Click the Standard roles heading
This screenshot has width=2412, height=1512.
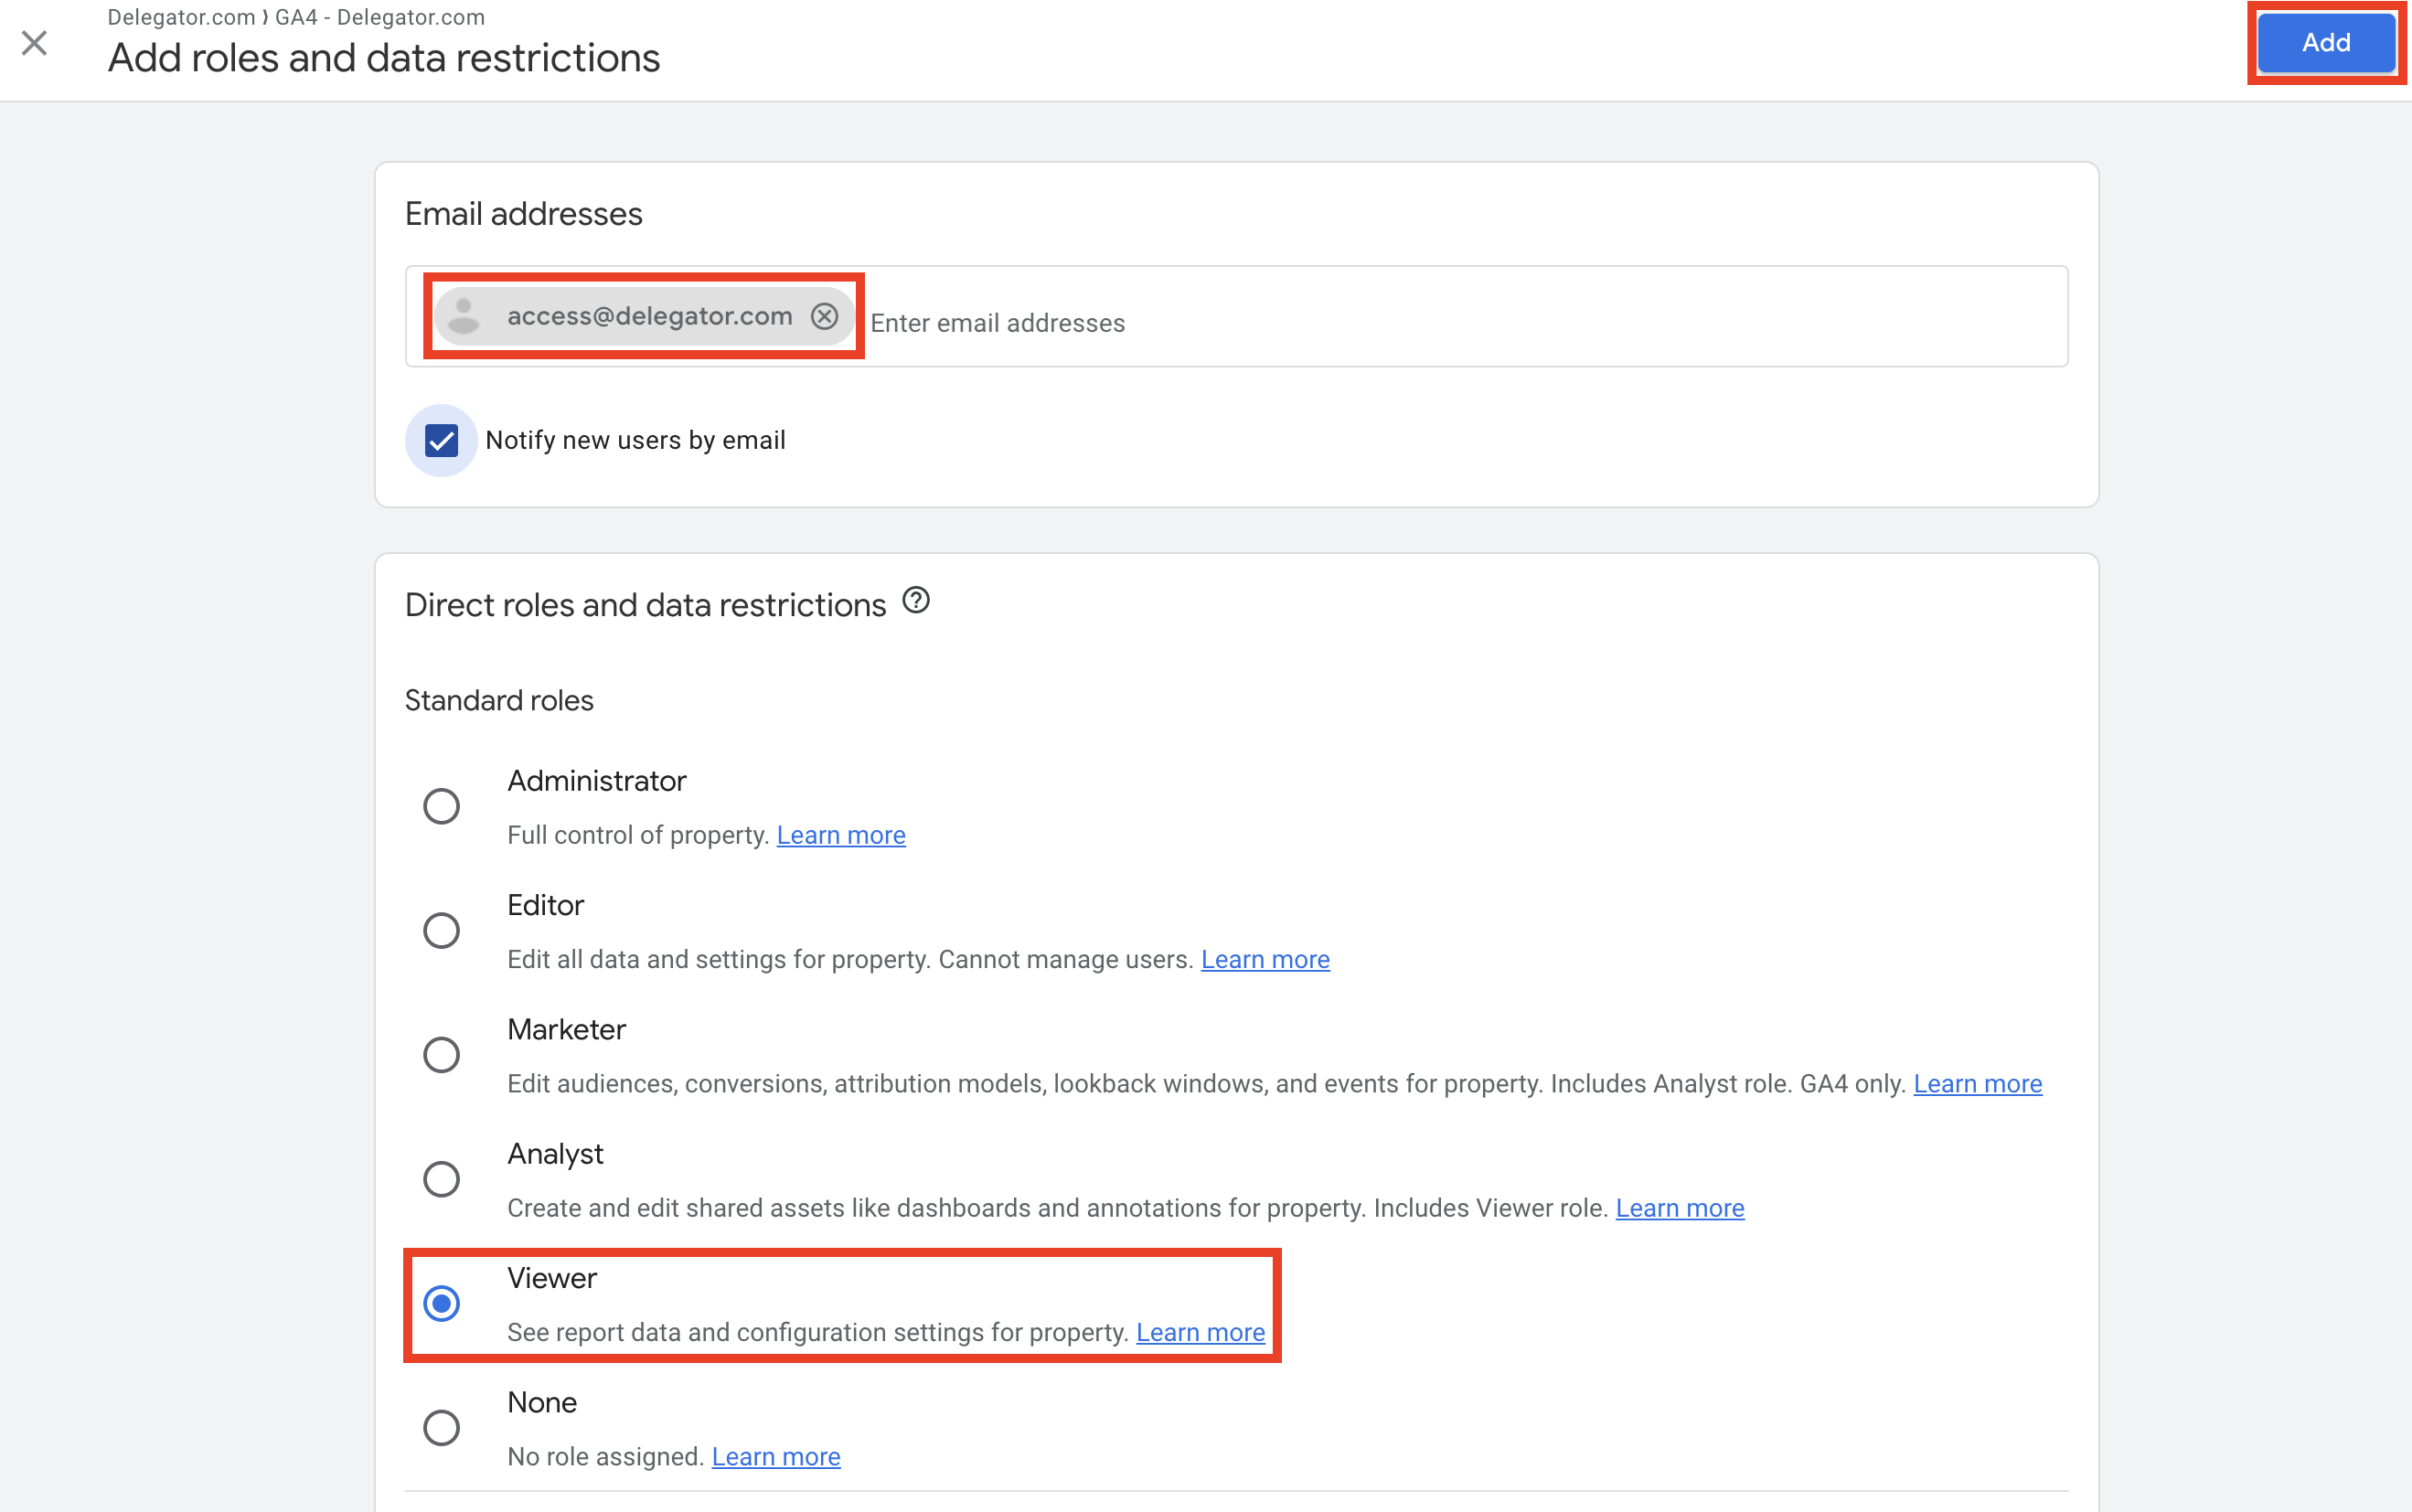coord(499,700)
